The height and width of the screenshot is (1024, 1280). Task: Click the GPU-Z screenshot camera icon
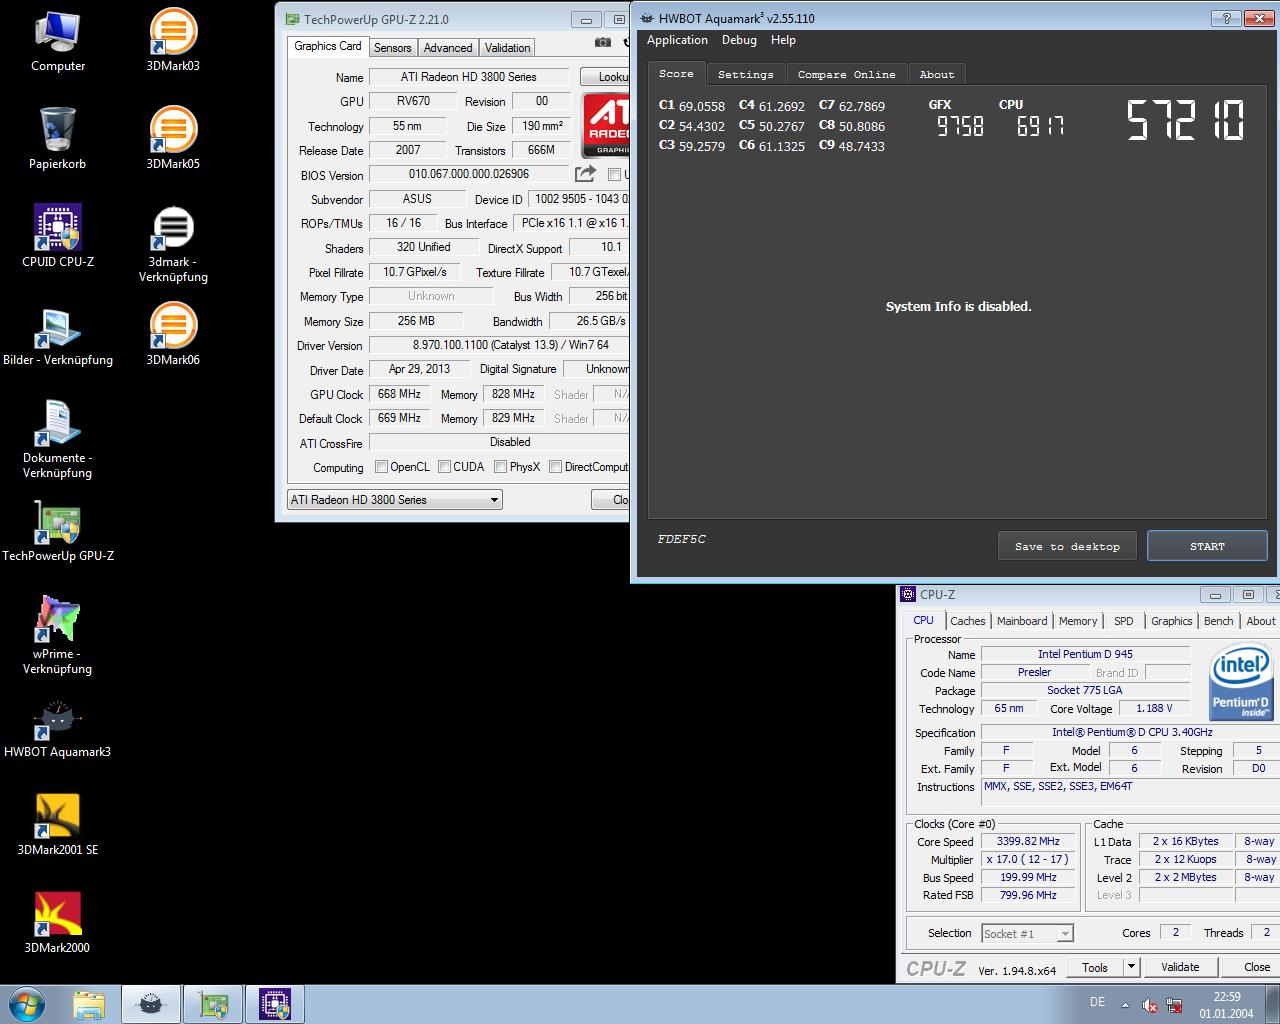point(602,42)
